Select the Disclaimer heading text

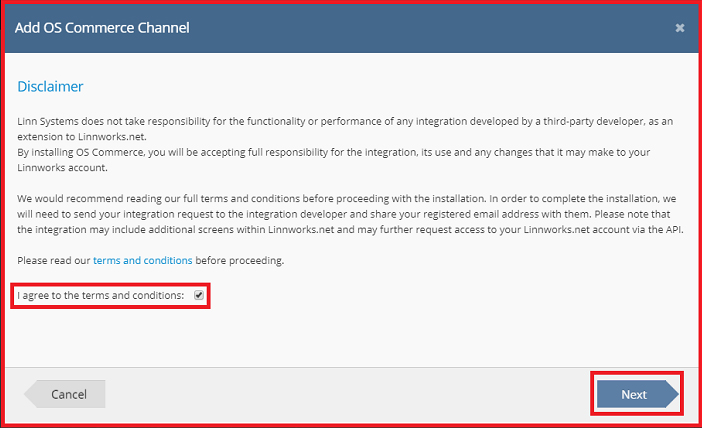[50, 86]
